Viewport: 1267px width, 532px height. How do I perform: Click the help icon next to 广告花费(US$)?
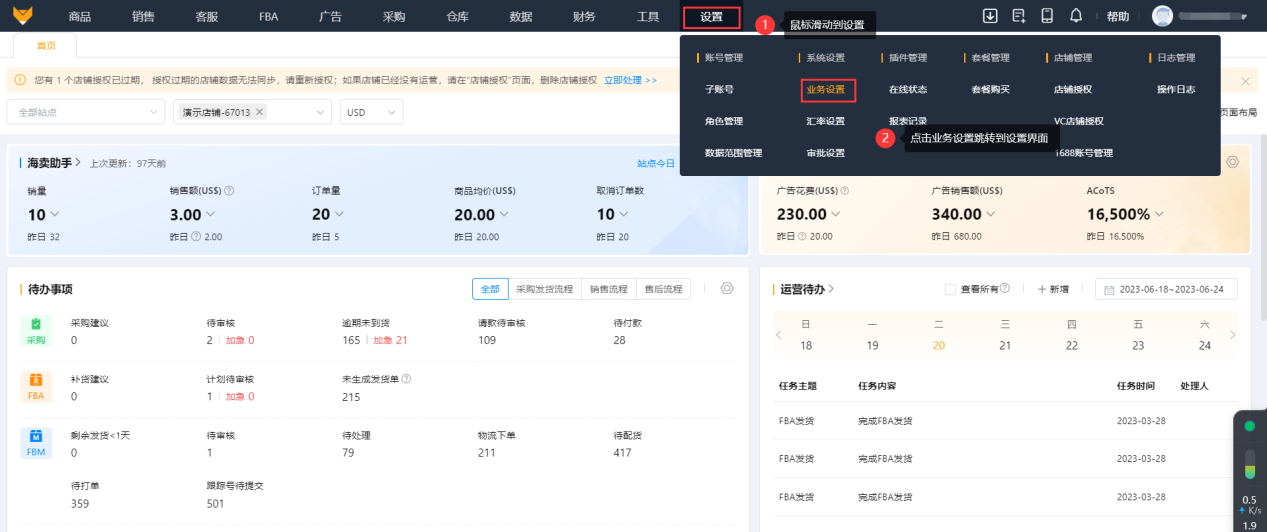tap(844, 190)
